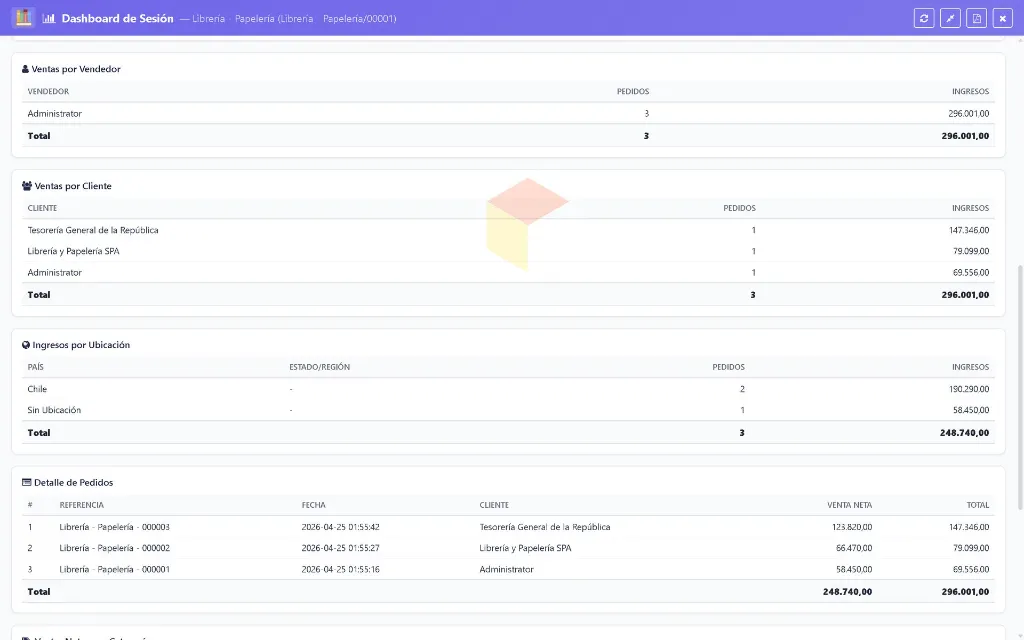Click the 248.740,00 total in Detalle de Pedidos
1024x640 pixels.
847,592
